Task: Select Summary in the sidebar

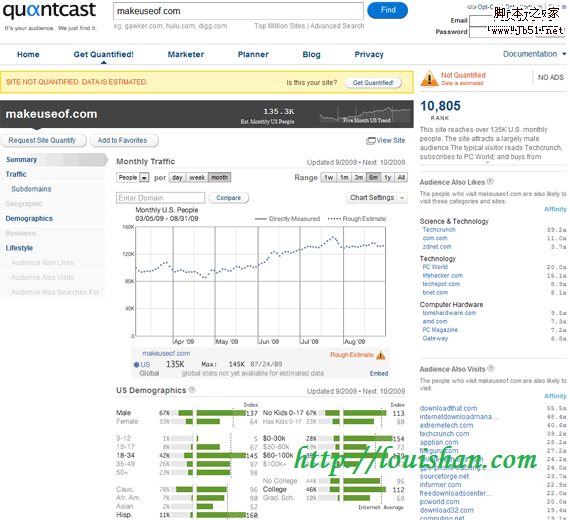Action: click(x=21, y=160)
